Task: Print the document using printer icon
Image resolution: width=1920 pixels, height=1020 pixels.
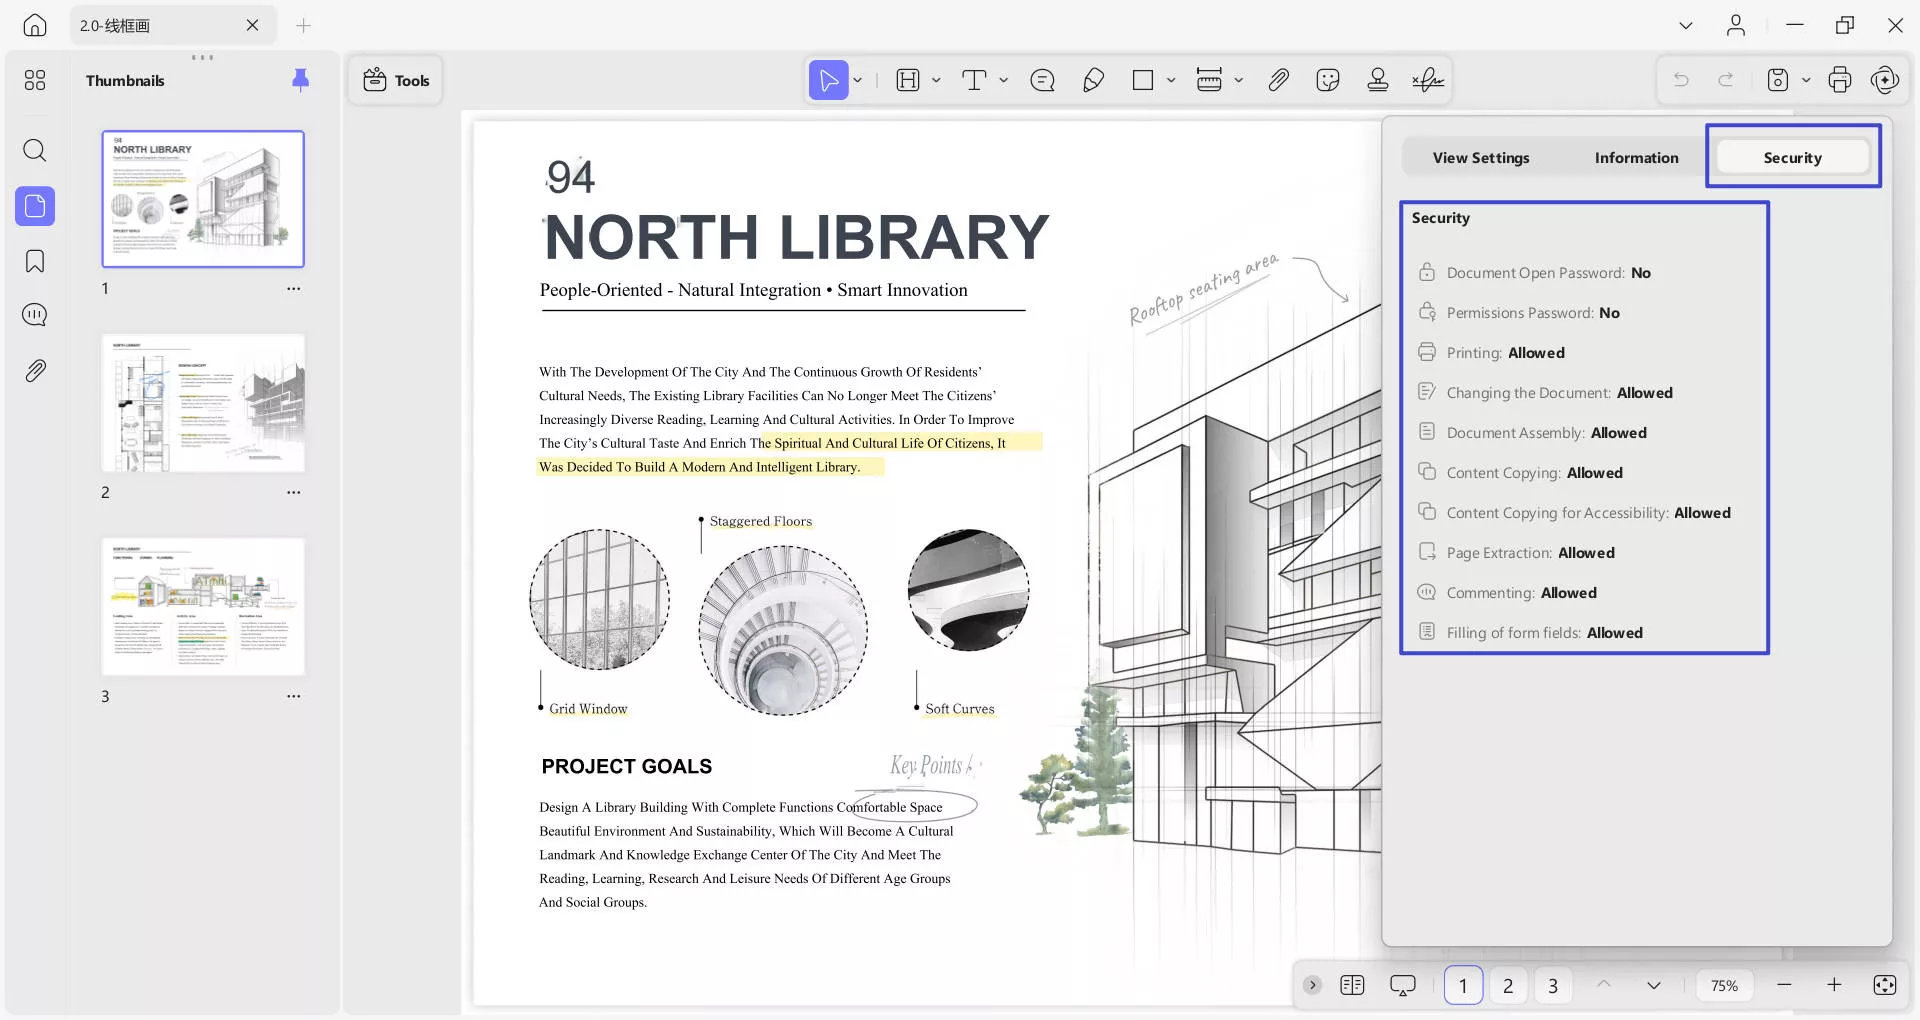Action: (x=1839, y=80)
